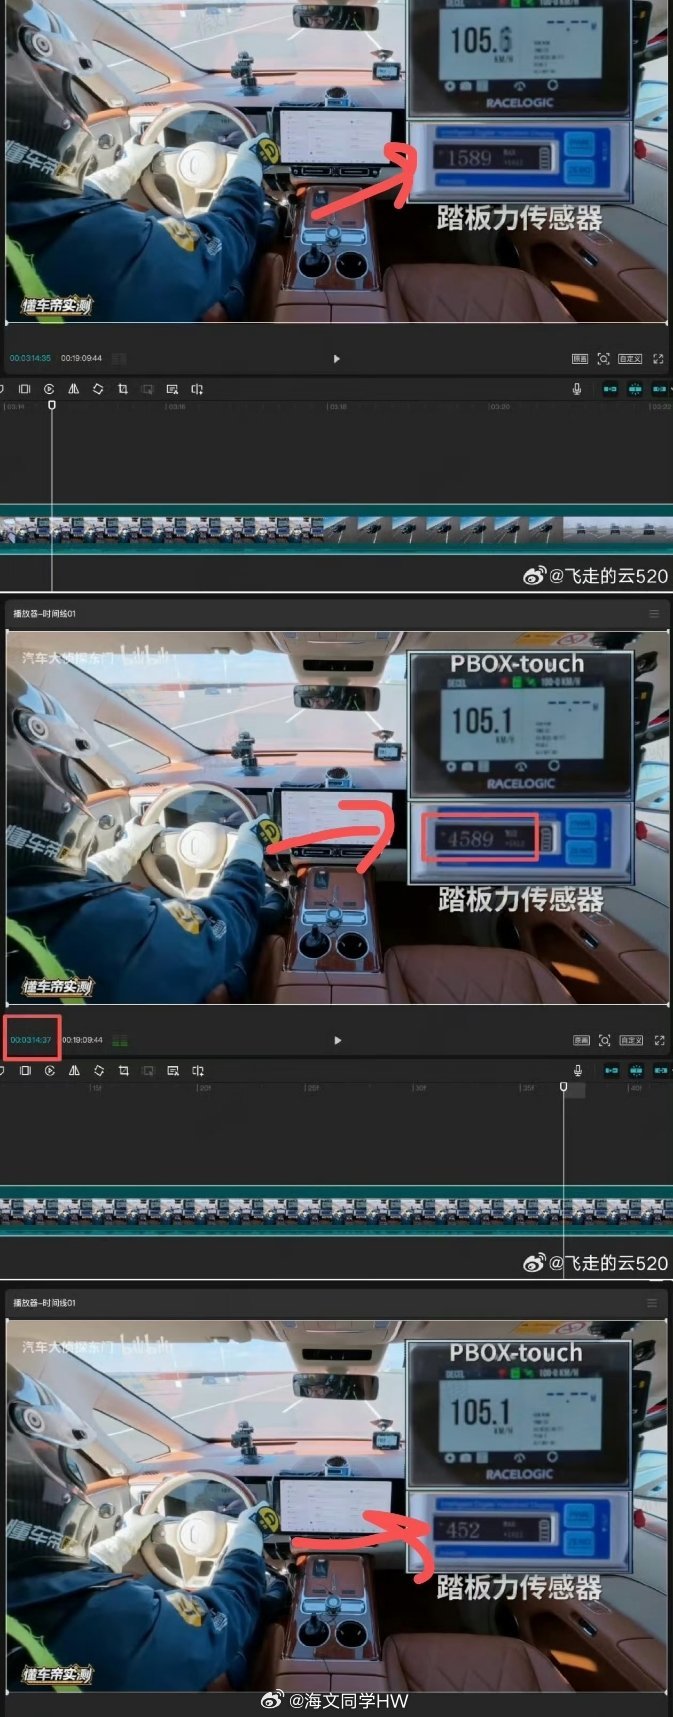
Task: Start voice recording from middle timeline microphone
Action: tap(578, 1071)
